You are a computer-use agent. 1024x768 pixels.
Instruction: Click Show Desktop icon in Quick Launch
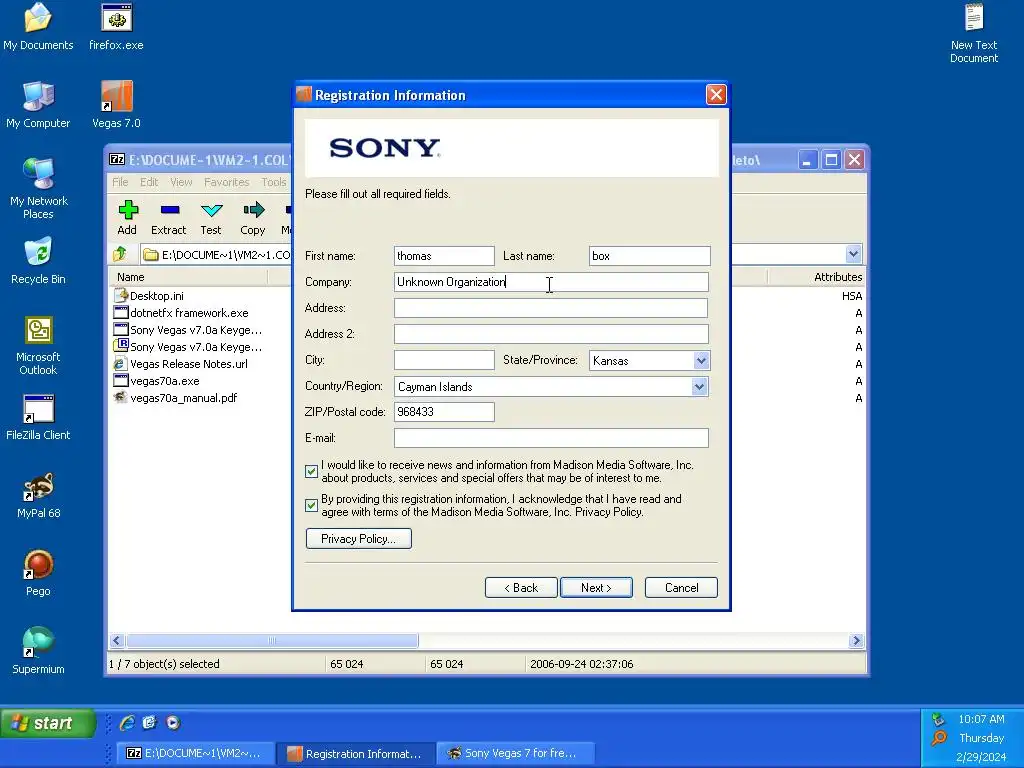(150, 722)
